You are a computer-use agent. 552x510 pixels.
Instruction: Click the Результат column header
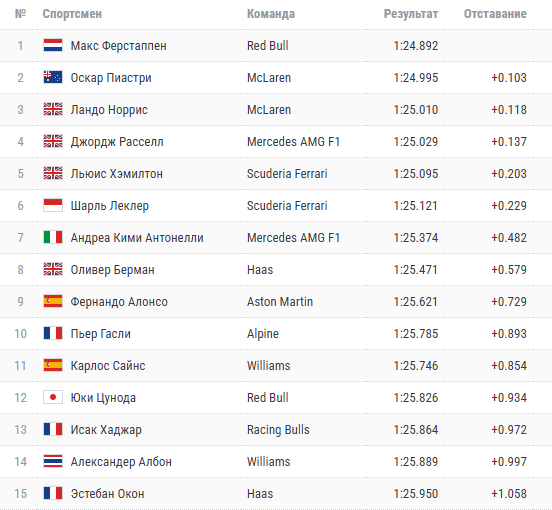pos(410,14)
